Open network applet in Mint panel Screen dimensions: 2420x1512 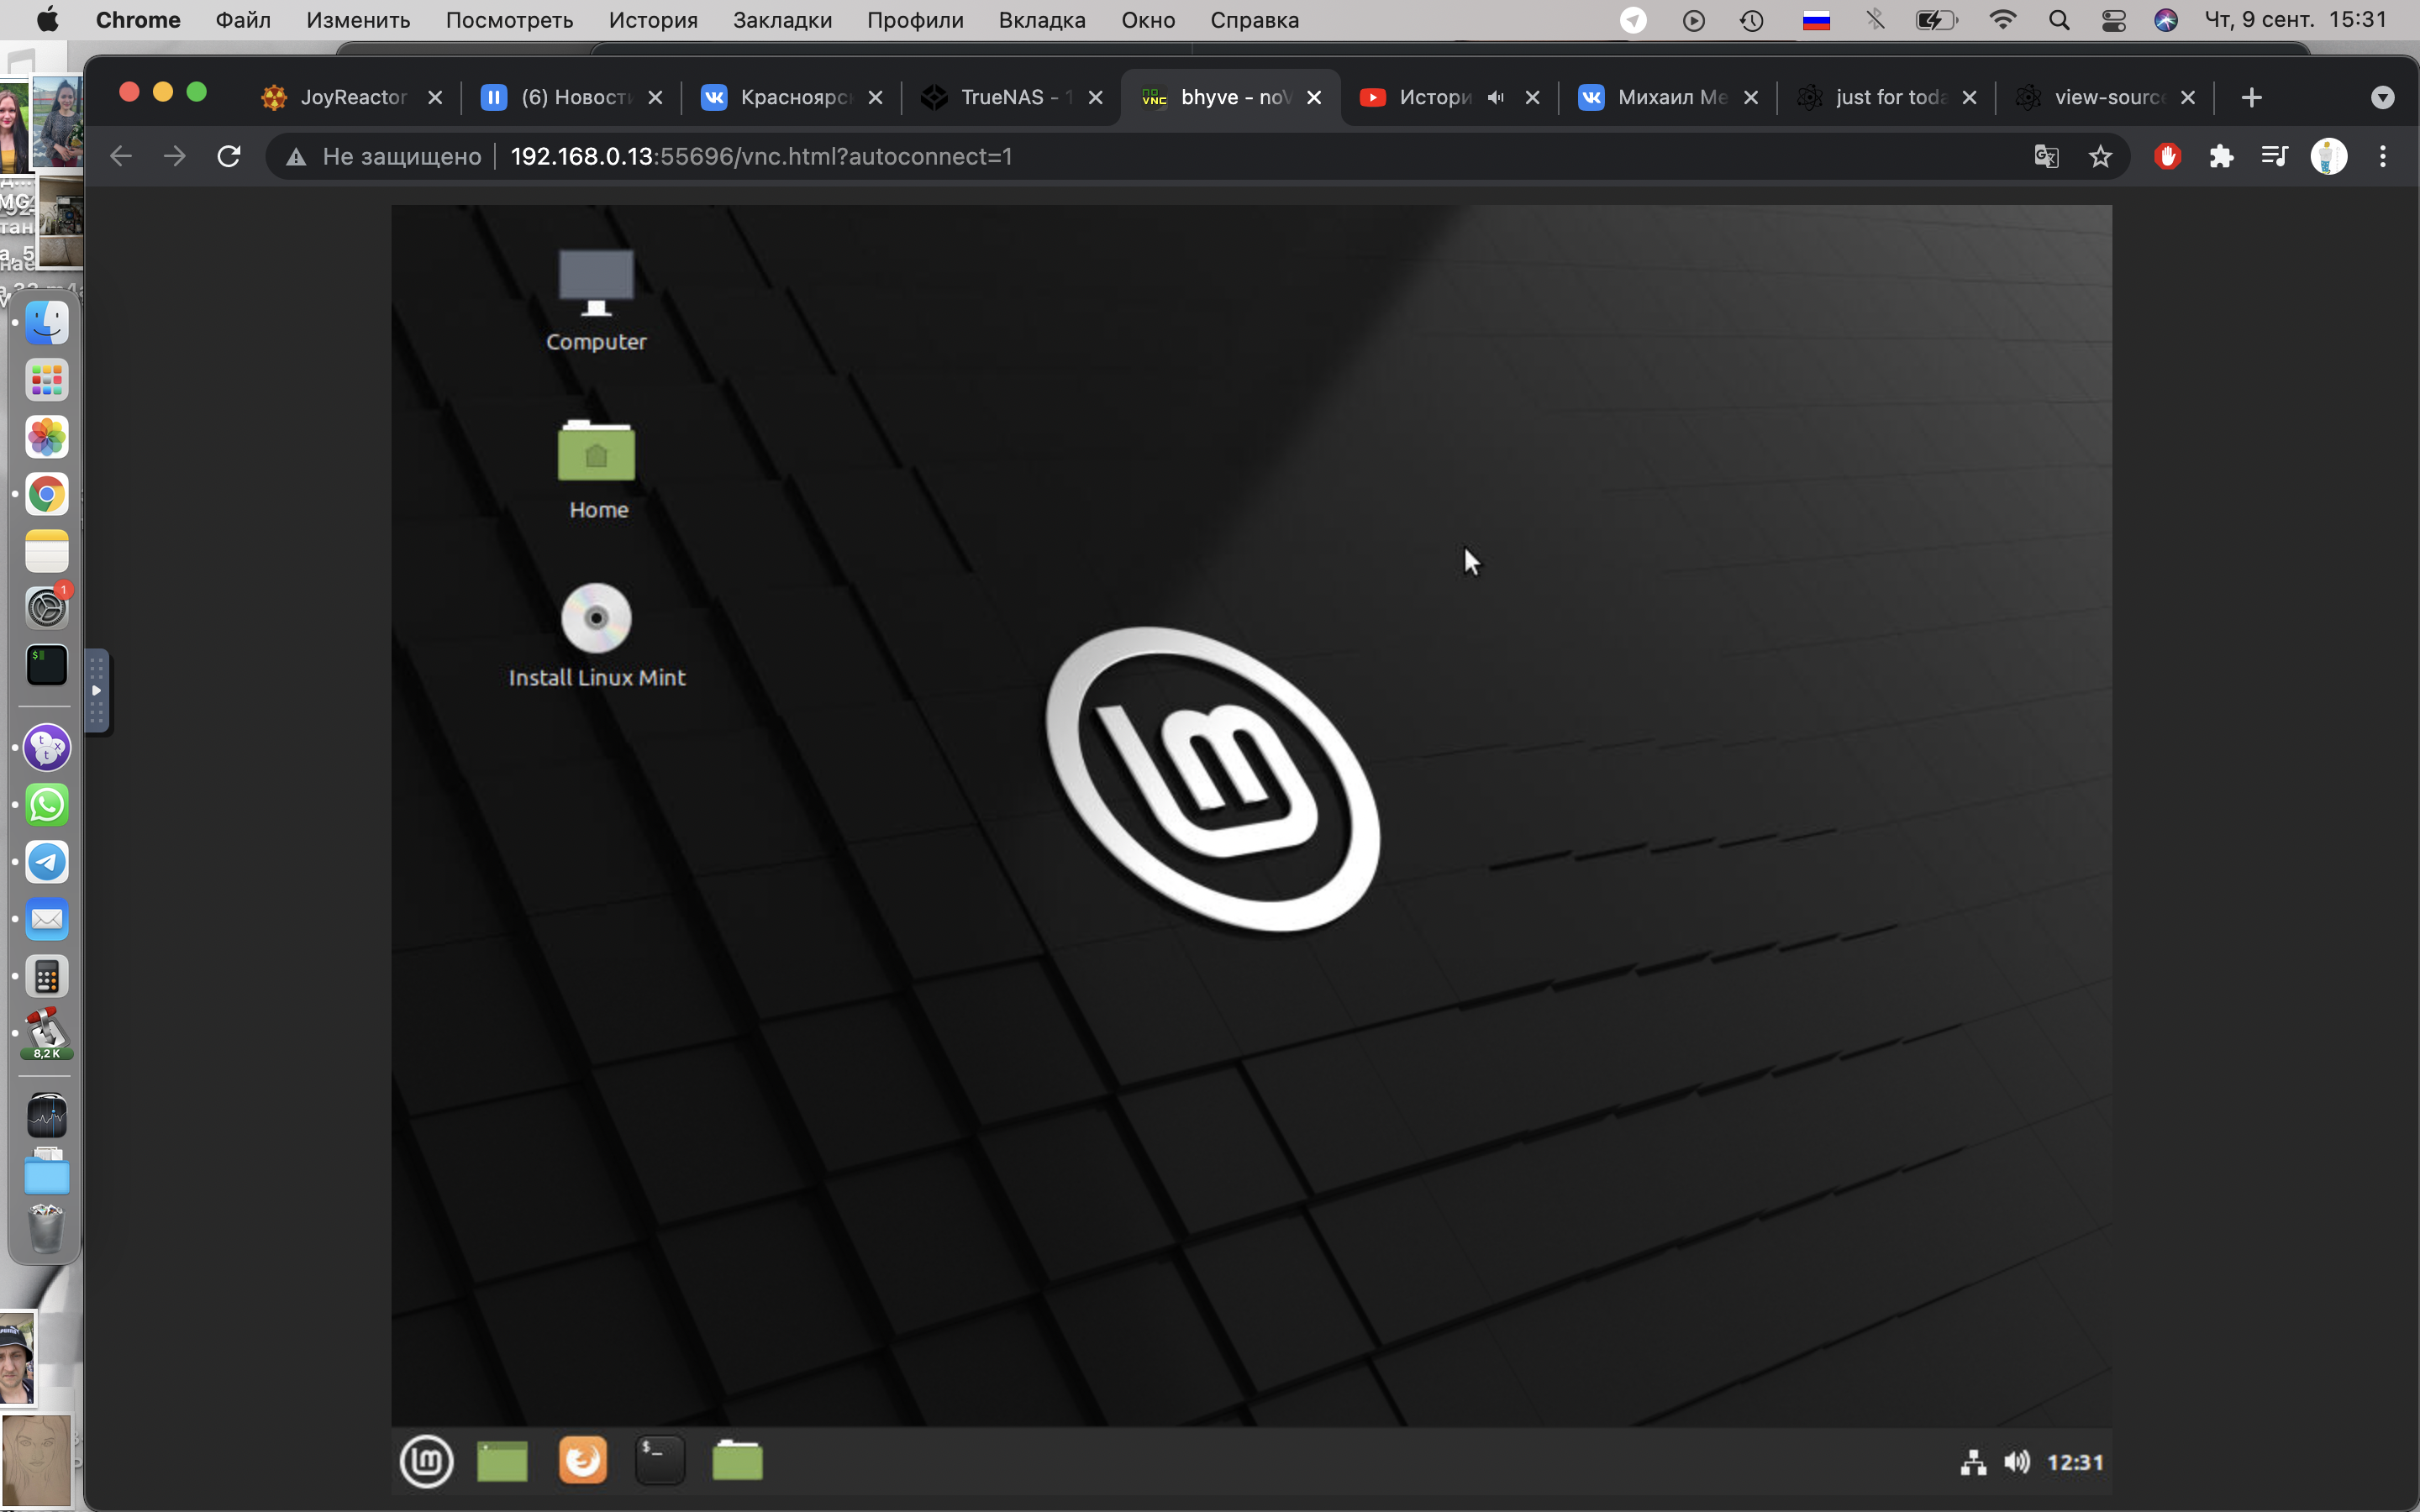point(1973,1462)
